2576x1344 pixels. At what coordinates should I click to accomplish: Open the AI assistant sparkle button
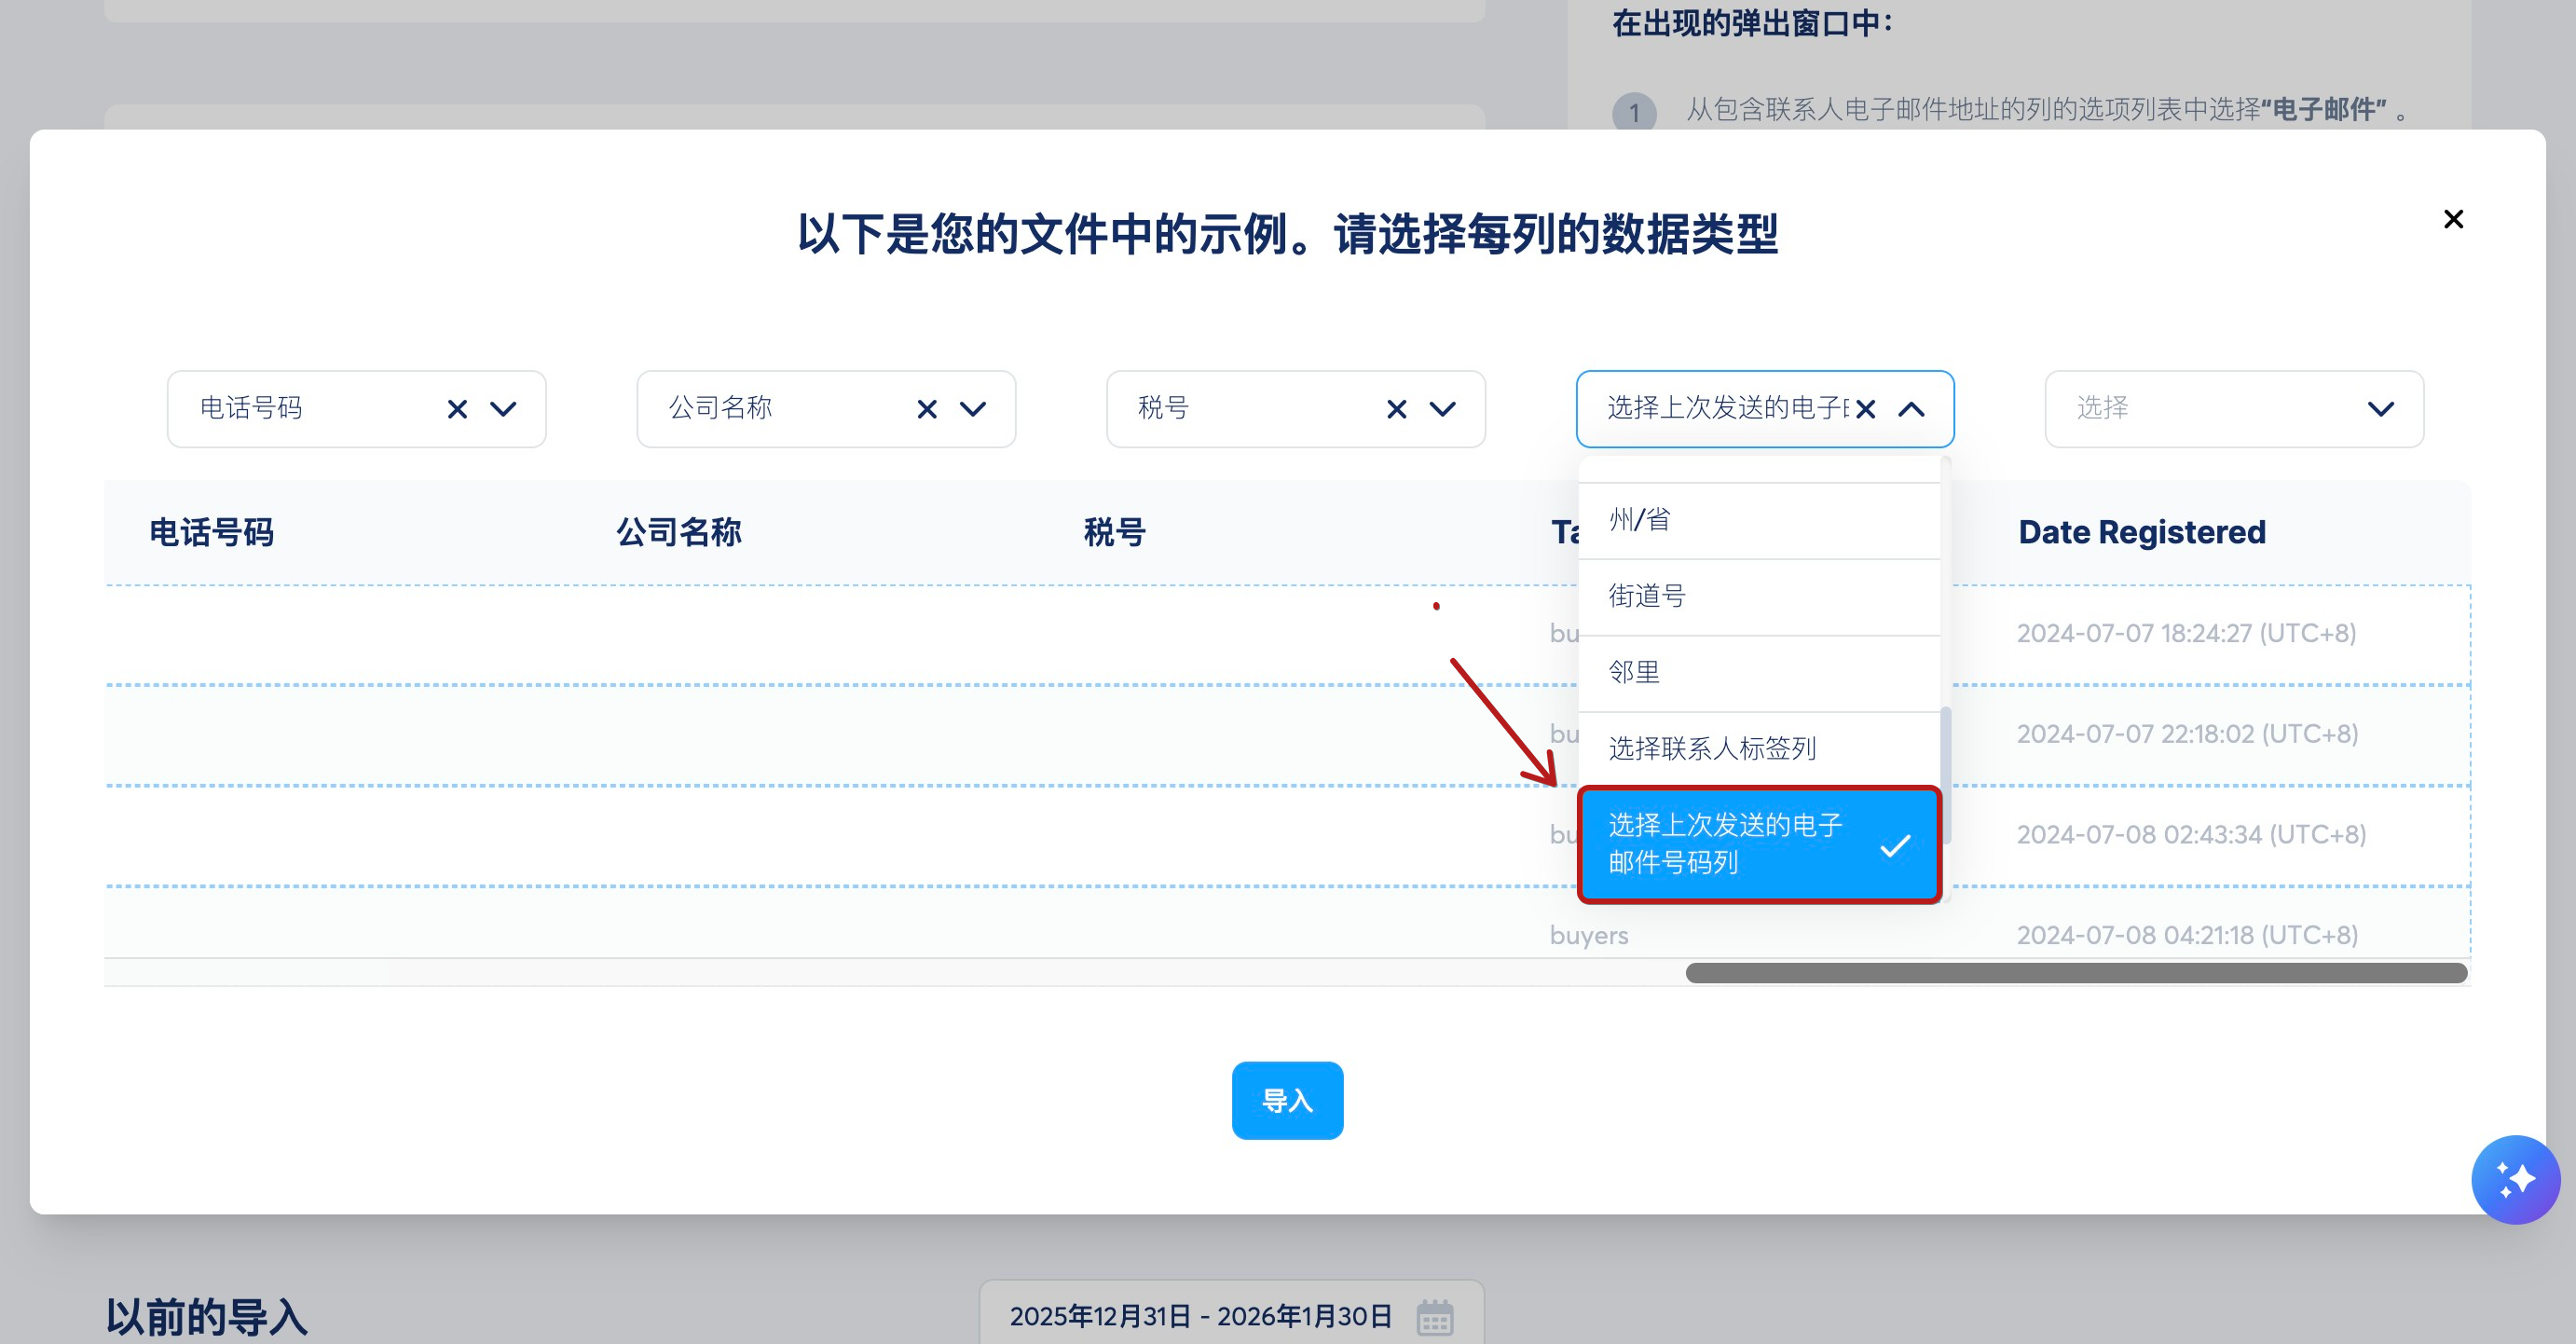(x=2515, y=1179)
